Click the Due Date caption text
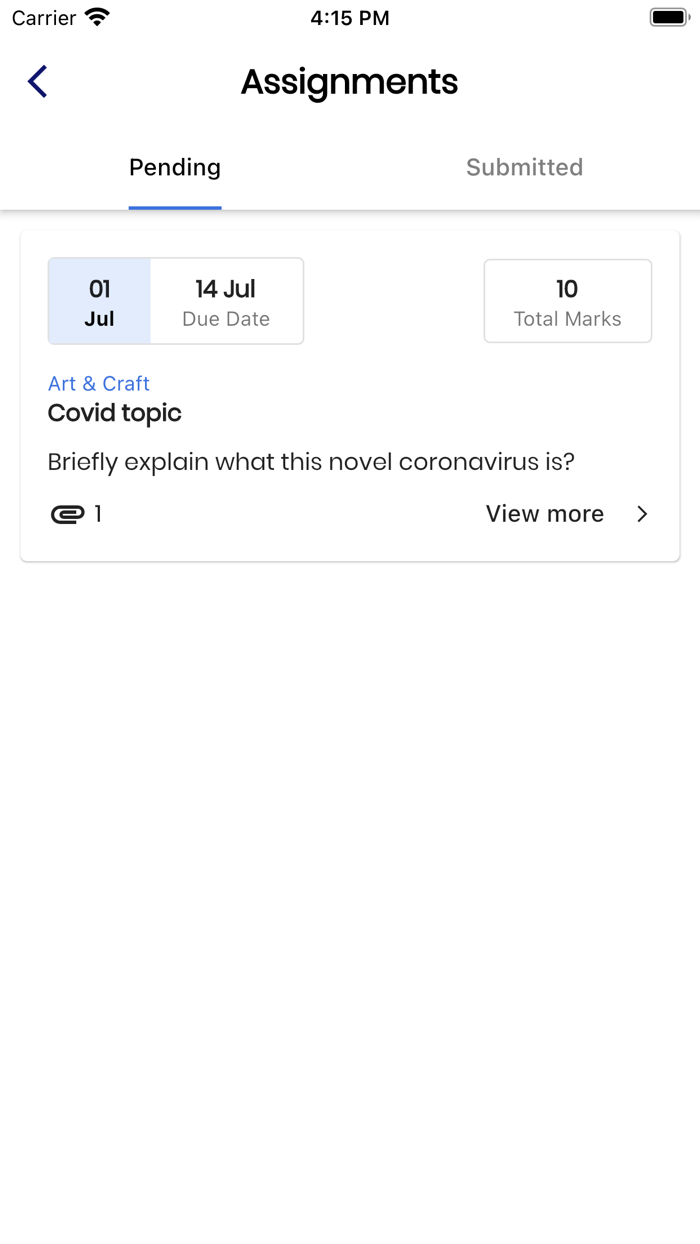700x1244 pixels. point(226,319)
